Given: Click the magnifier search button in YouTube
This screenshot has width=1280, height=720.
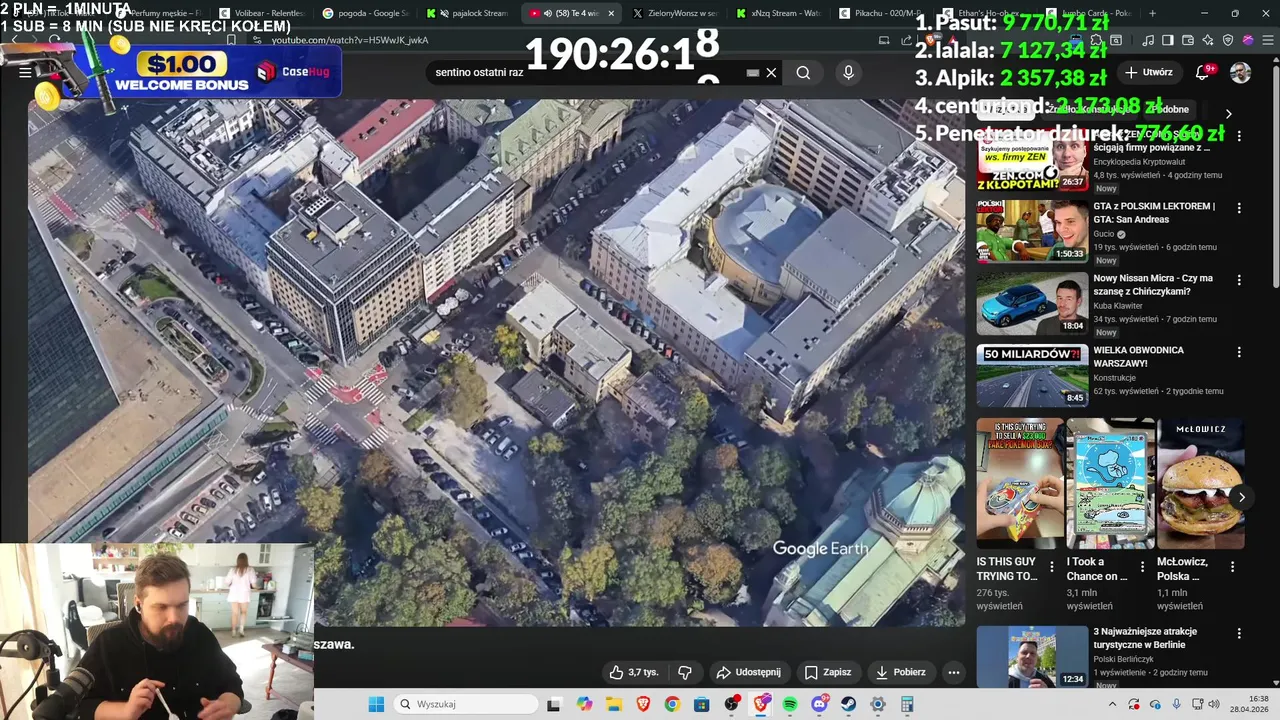Looking at the screenshot, I should pos(803,73).
